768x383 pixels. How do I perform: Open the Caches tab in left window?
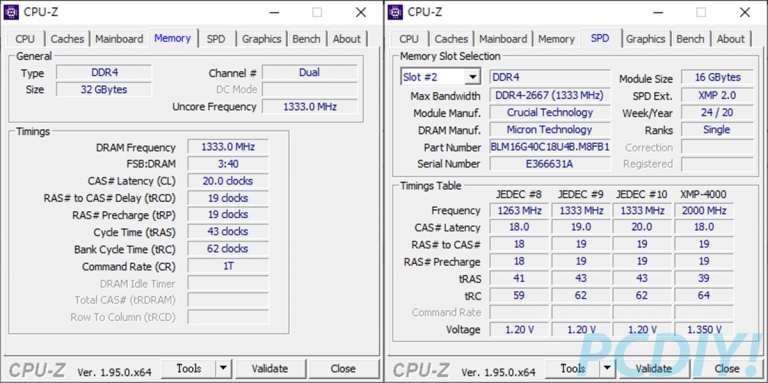point(67,39)
